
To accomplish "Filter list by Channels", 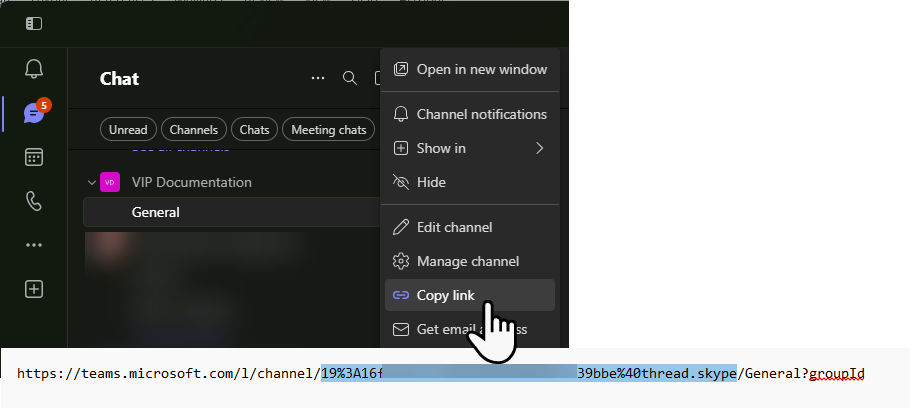I will [193, 130].
